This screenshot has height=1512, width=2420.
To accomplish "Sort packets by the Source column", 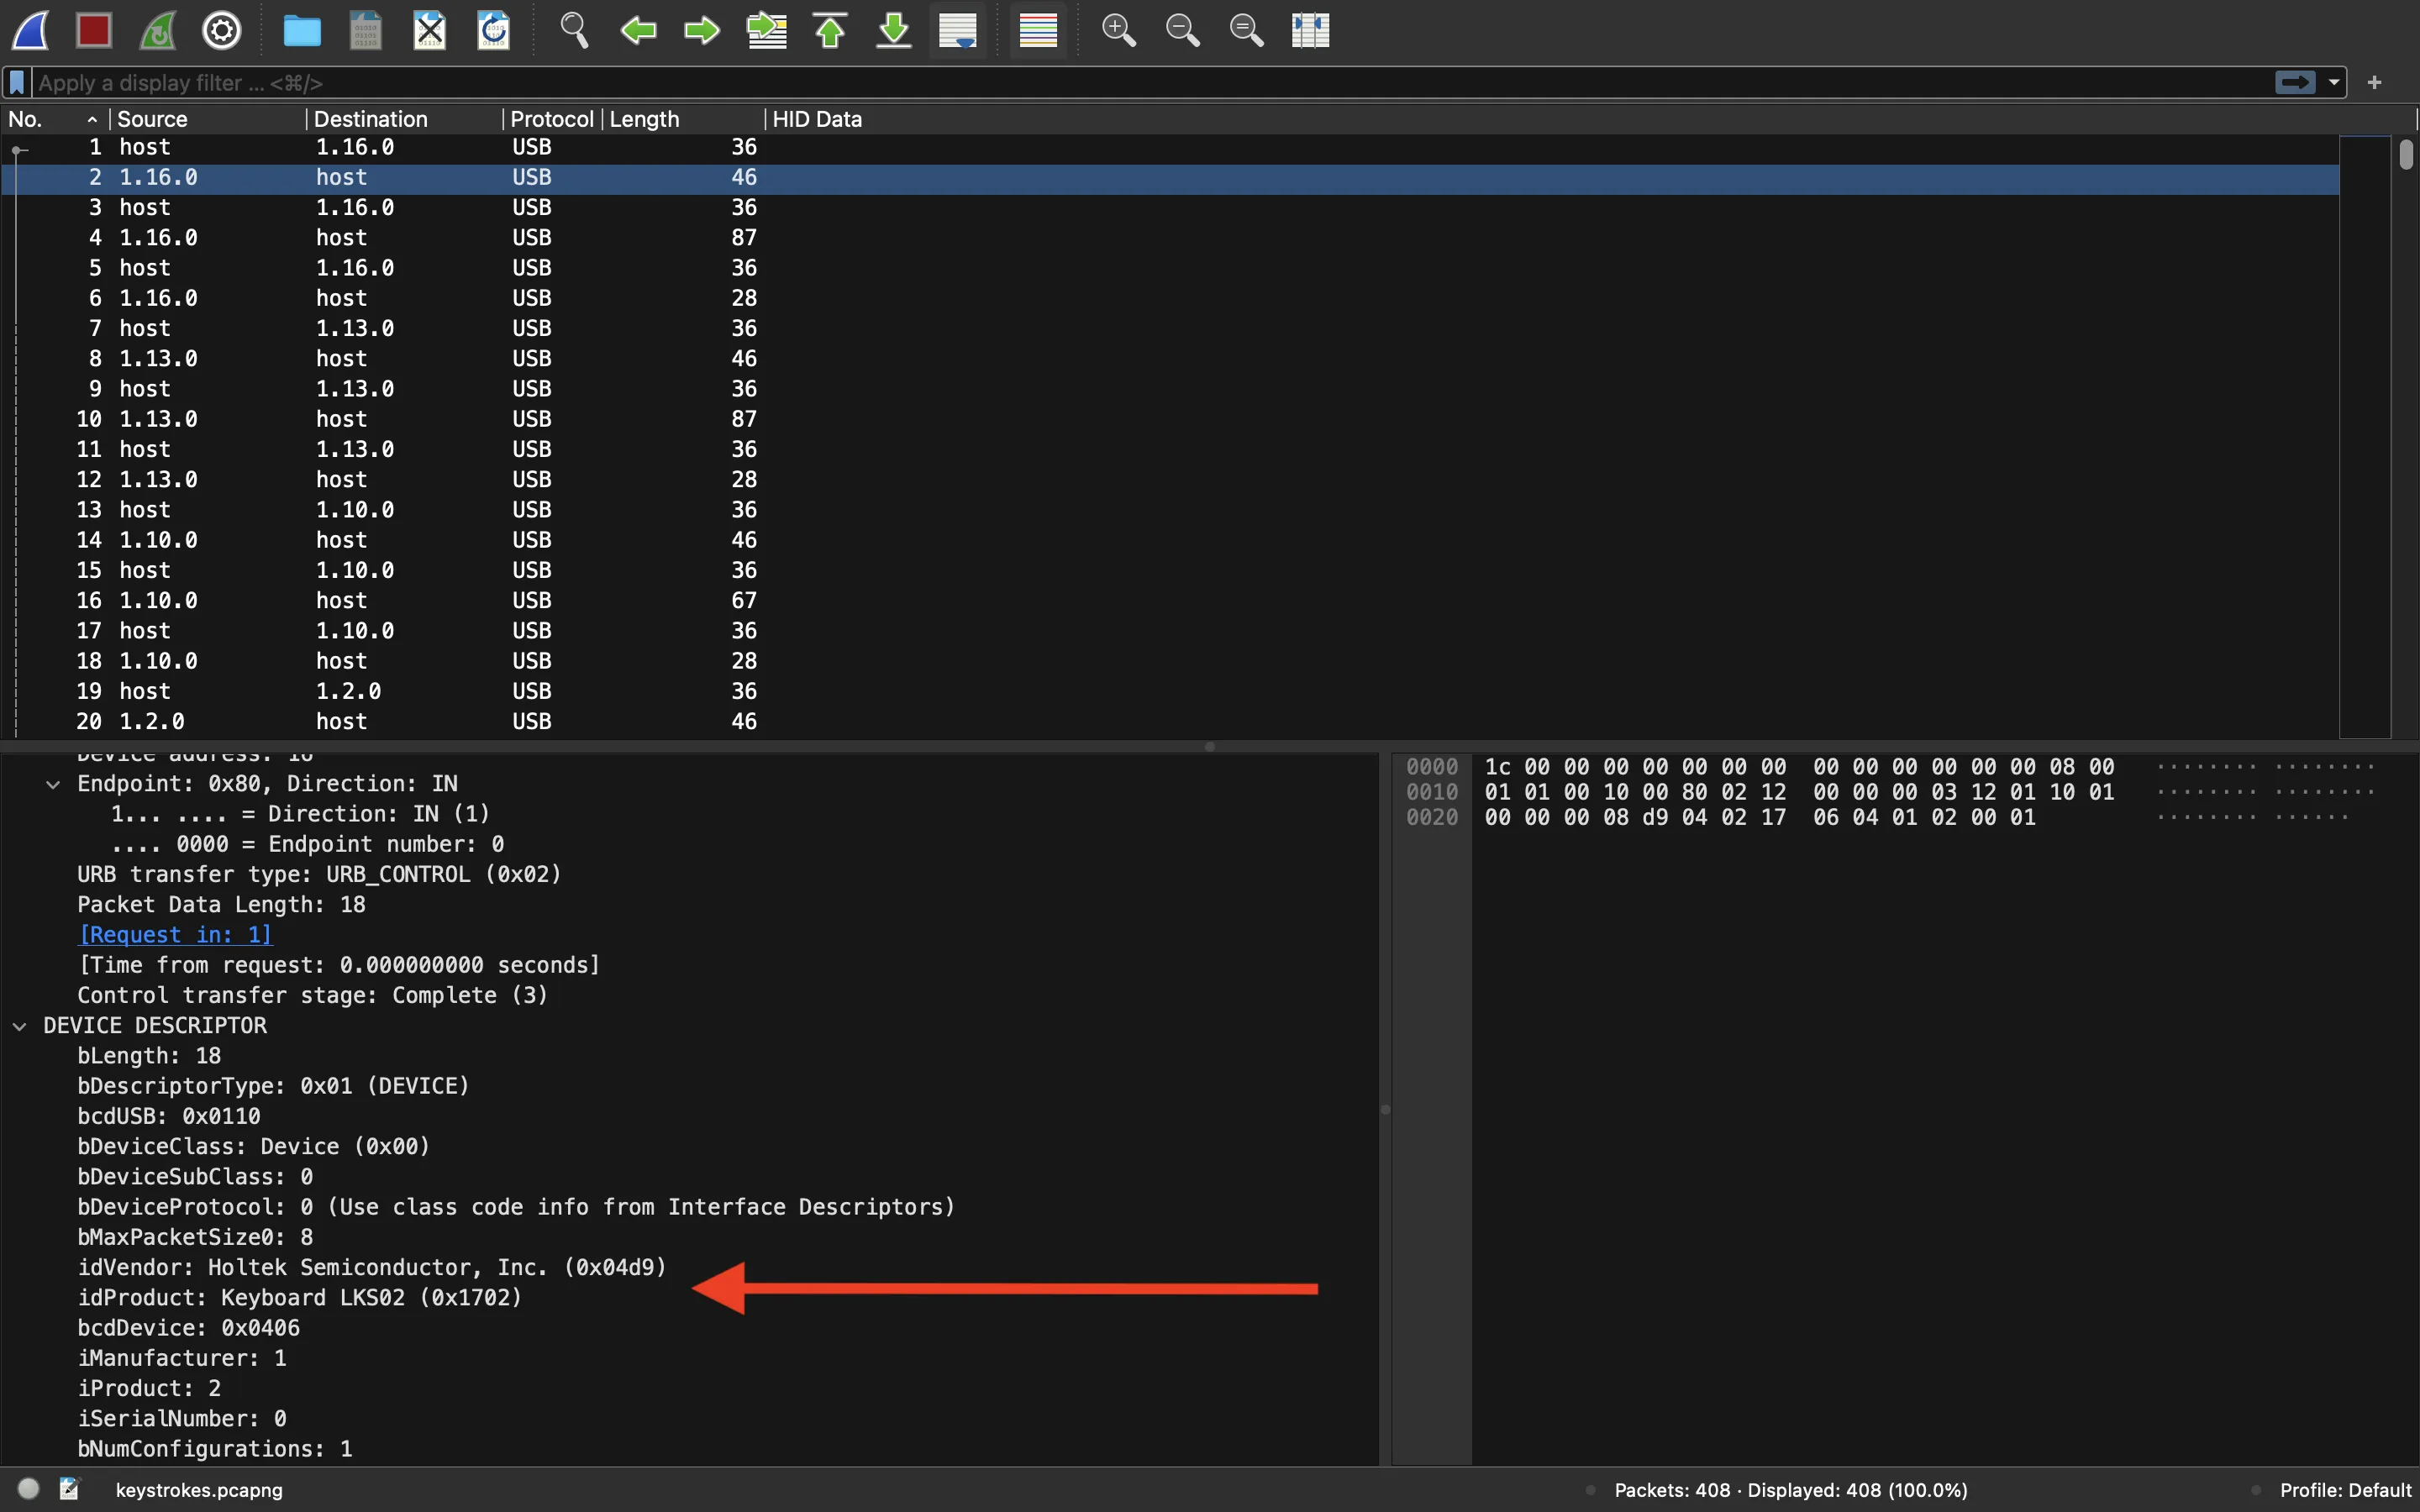I will point(207,119).
